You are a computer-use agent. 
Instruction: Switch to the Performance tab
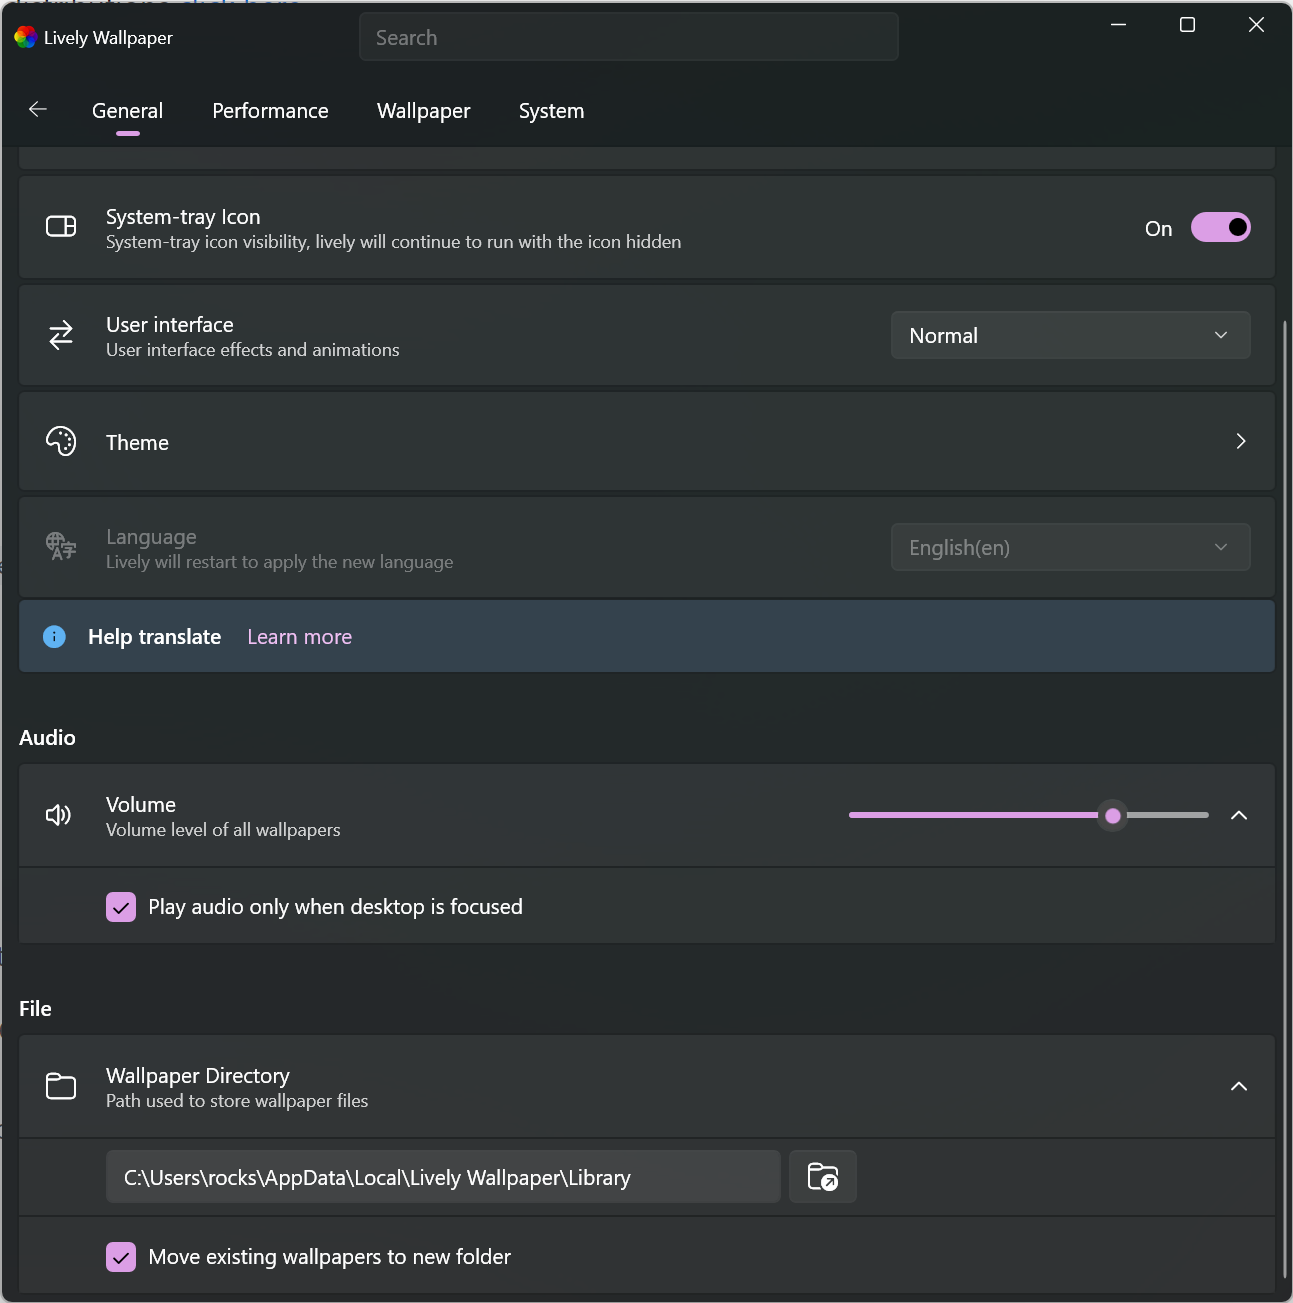click(270, 111)
